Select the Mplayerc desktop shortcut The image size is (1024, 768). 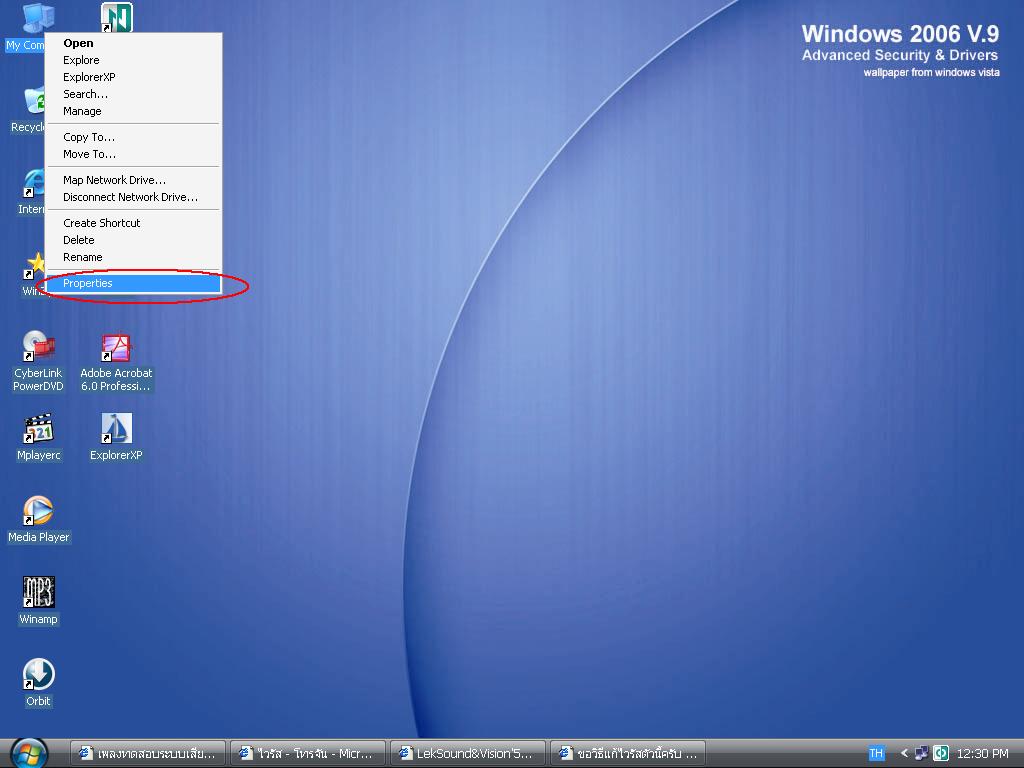click(39, 438)
